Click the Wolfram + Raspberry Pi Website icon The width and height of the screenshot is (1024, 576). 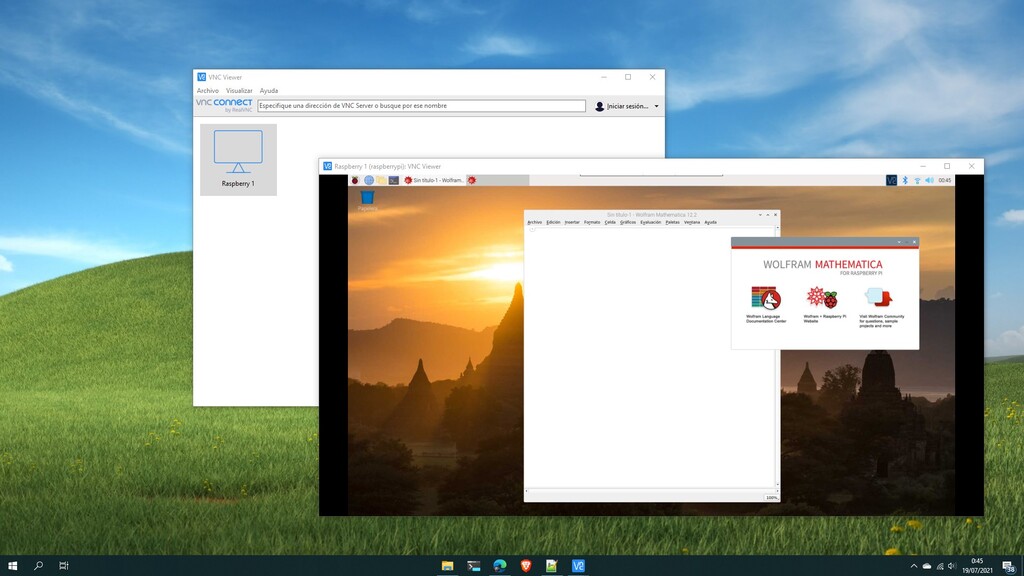tap(821, 297)
